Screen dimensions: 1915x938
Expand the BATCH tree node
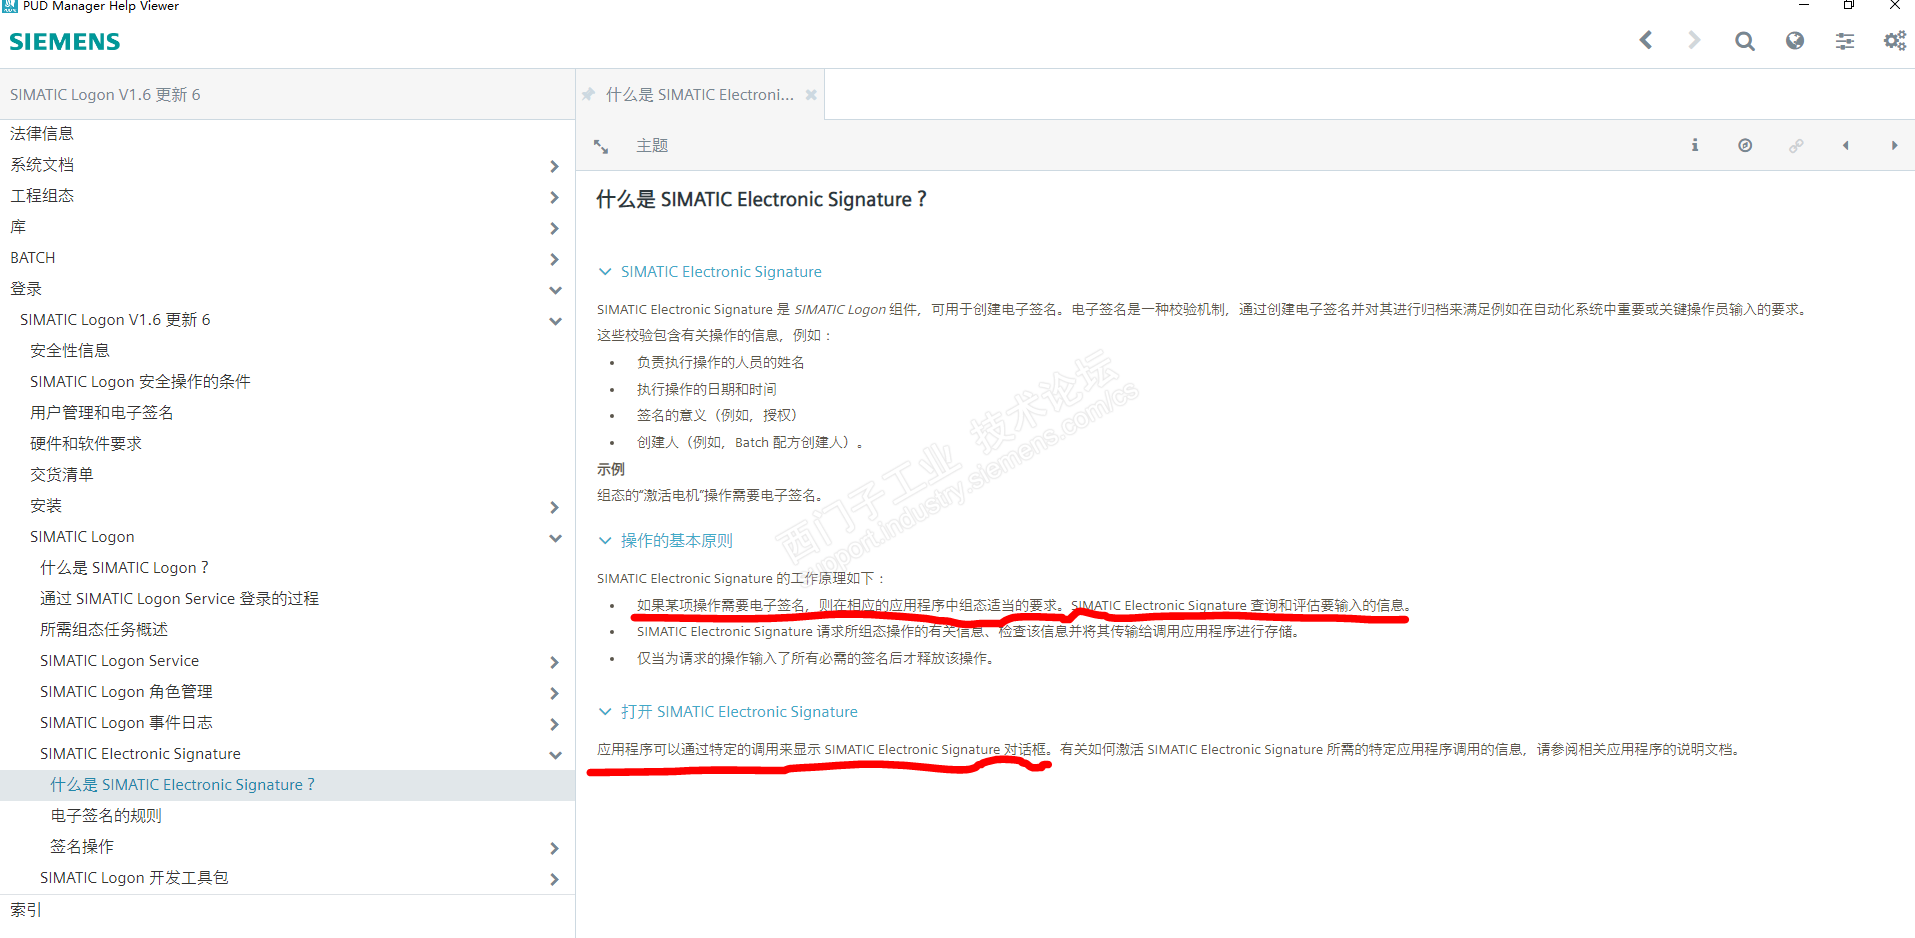coord(554,259)
